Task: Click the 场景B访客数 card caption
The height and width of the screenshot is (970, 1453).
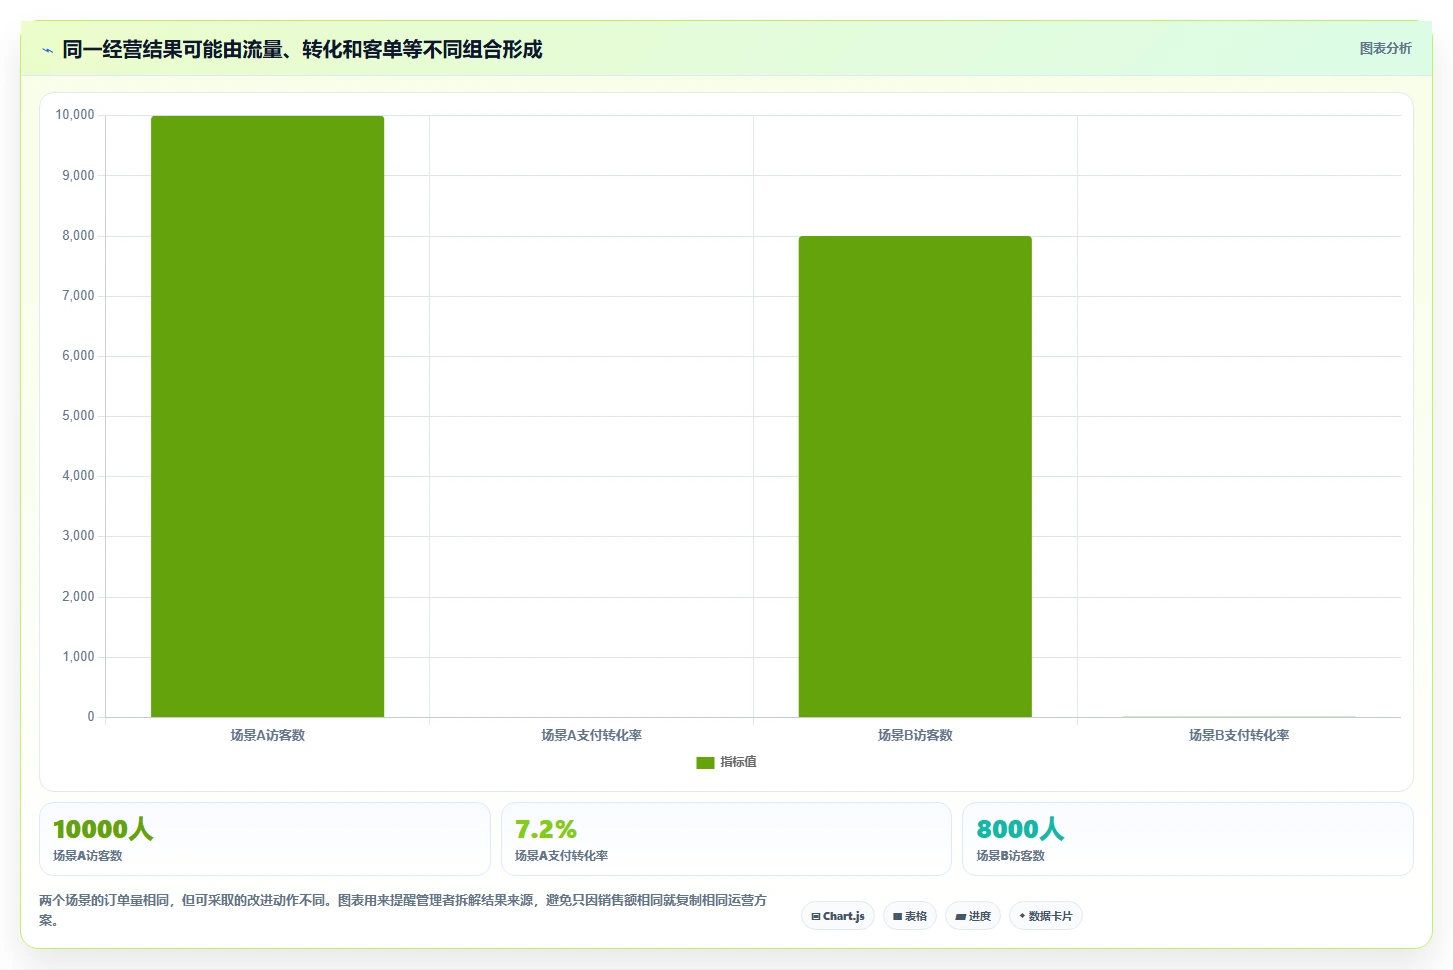Action: point(1010,856)
